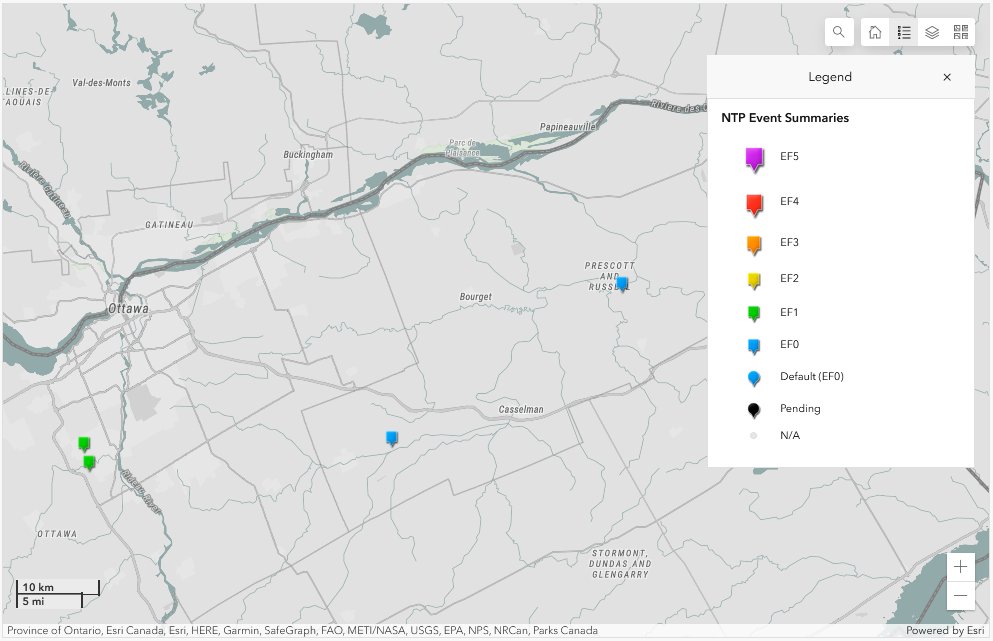Click the yellow EF2 color symbol
Image resolution: width=993 pixels, height=641 pixels.
(753, 279)
